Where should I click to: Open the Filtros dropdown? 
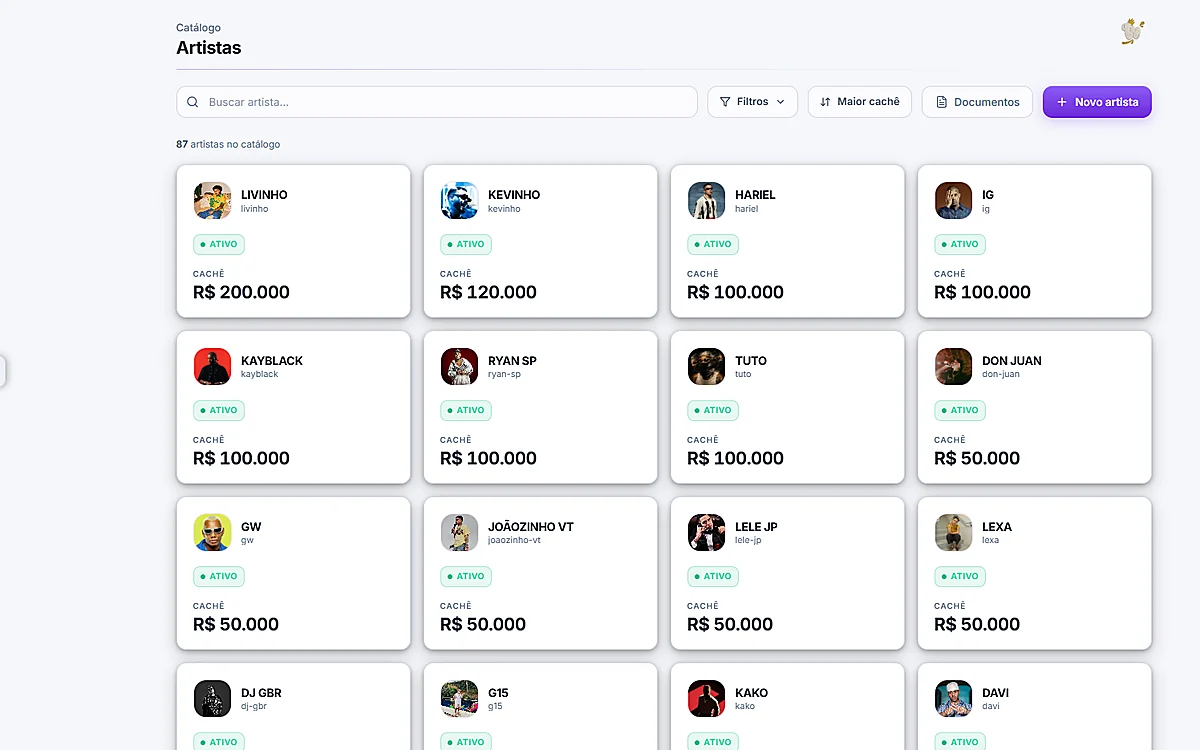pos(753,102)
